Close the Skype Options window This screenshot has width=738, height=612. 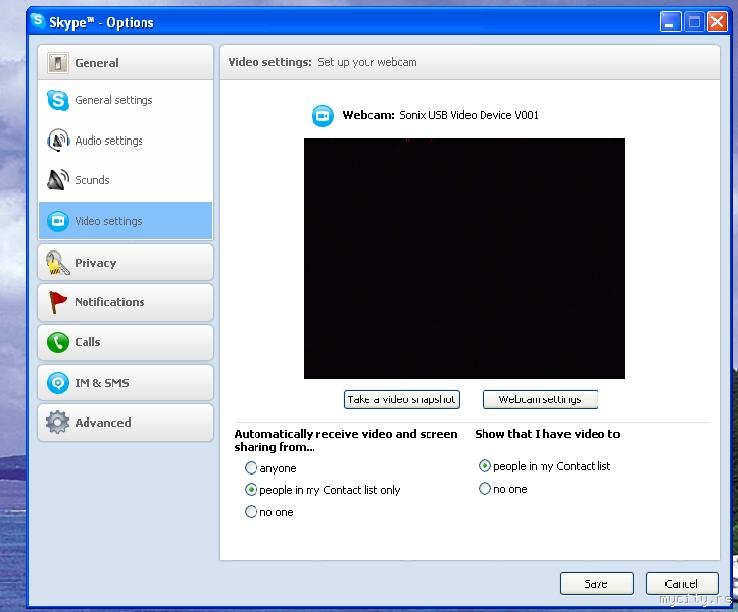point(718,22)
